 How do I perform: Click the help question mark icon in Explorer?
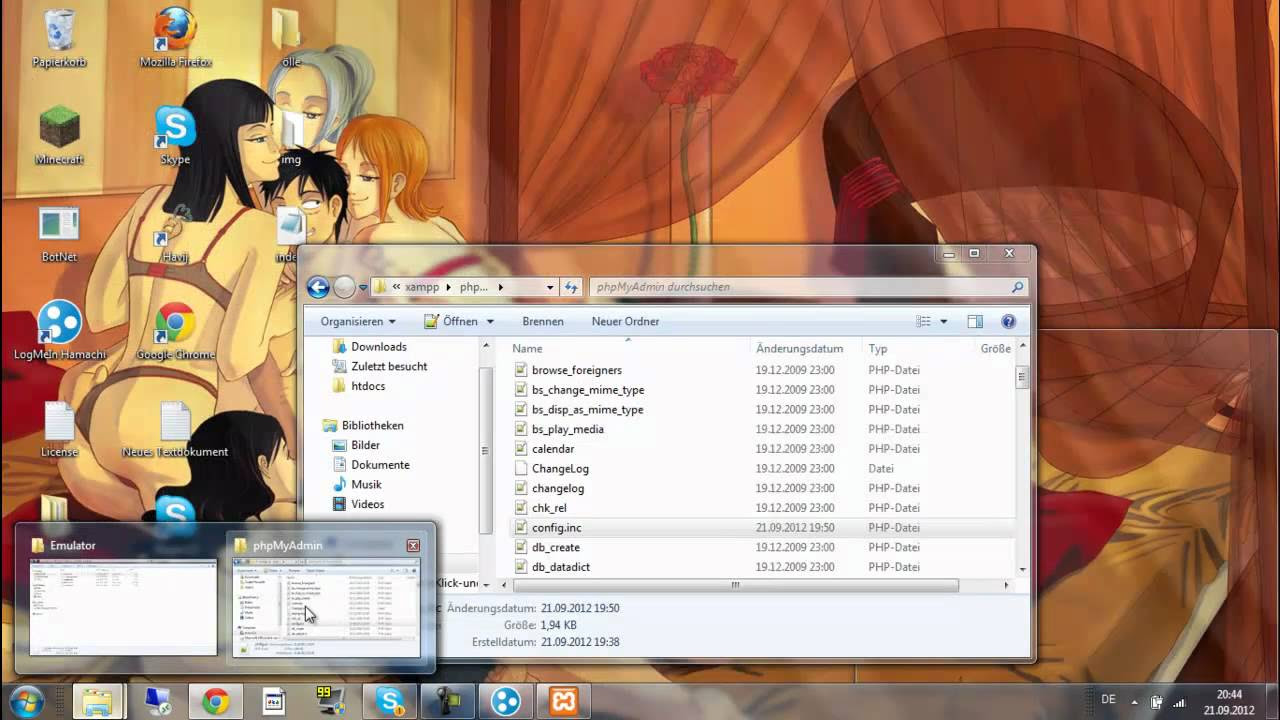point(1008,321)
